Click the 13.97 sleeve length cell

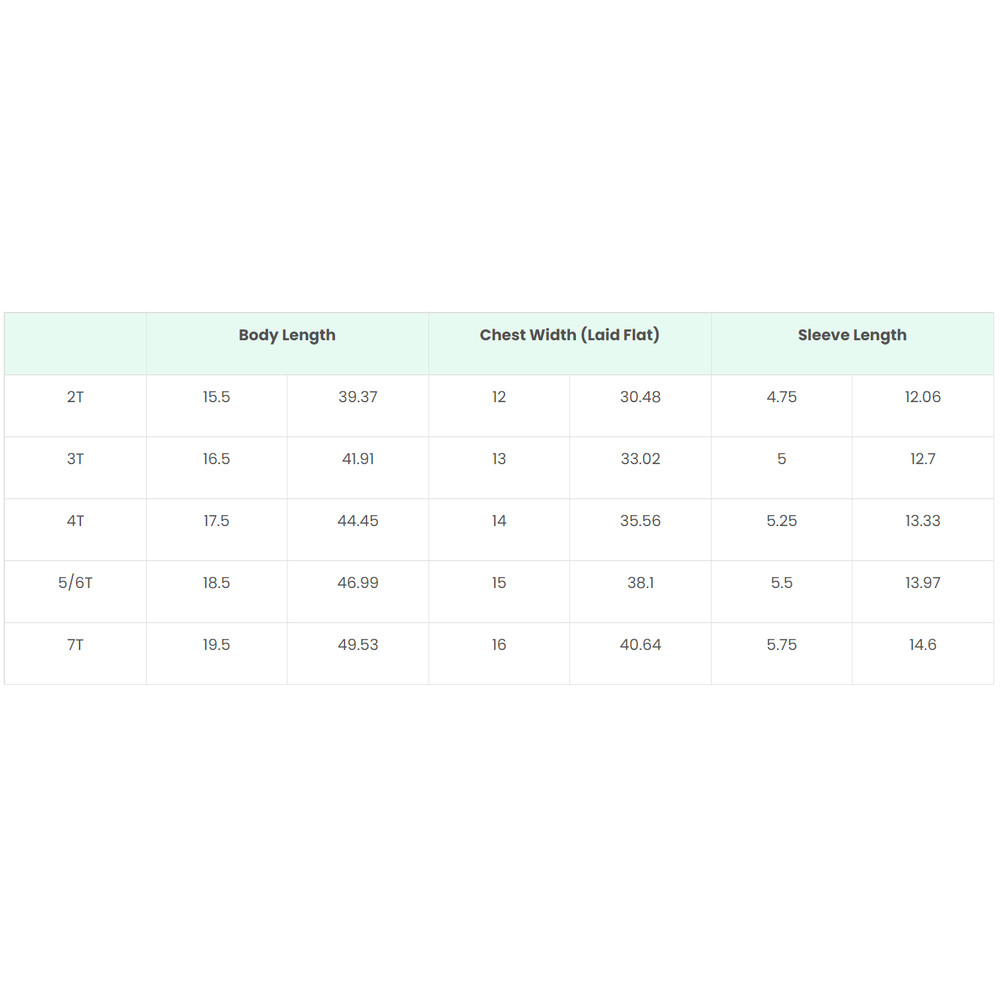pyautogui.click(x=923, y=583)
